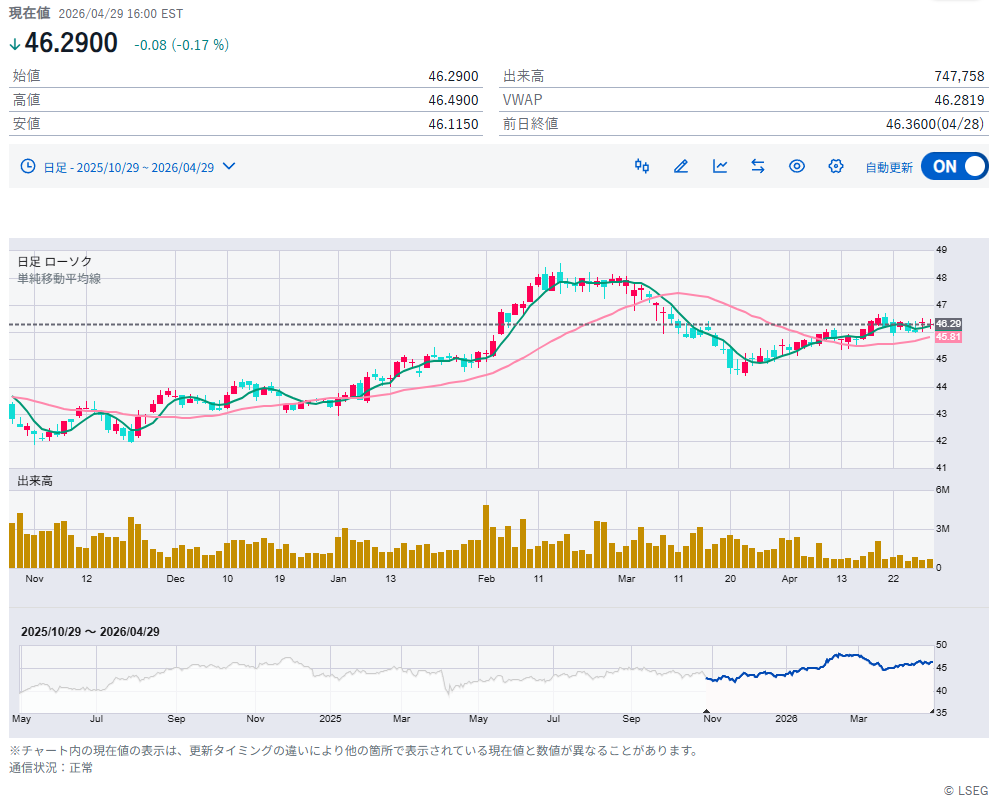998x804 pixels.
Task: Open the 日足 2025/10/29 period selector
Action: click(x=128, y=167)
